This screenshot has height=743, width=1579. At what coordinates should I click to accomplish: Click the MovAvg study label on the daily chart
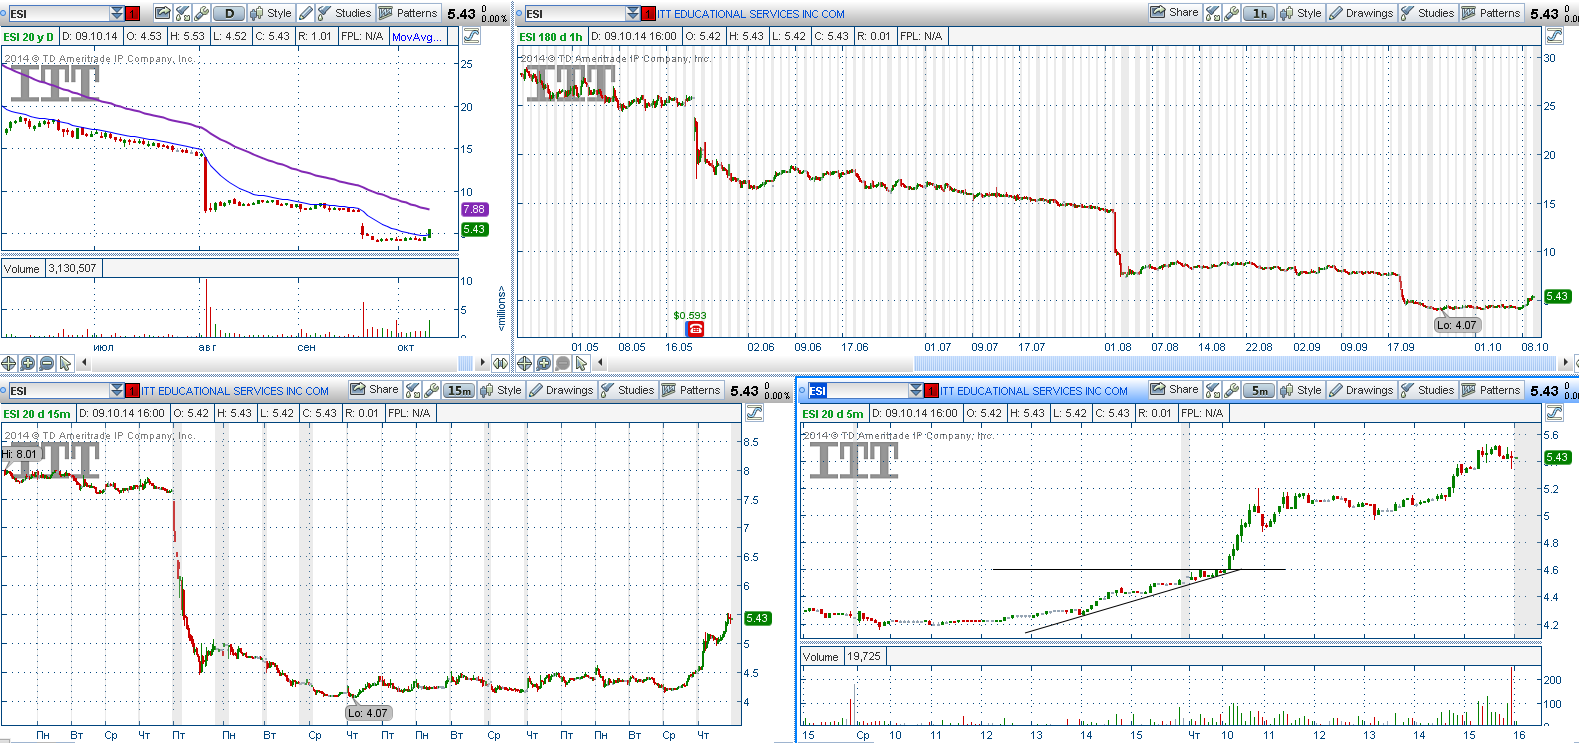416,36
